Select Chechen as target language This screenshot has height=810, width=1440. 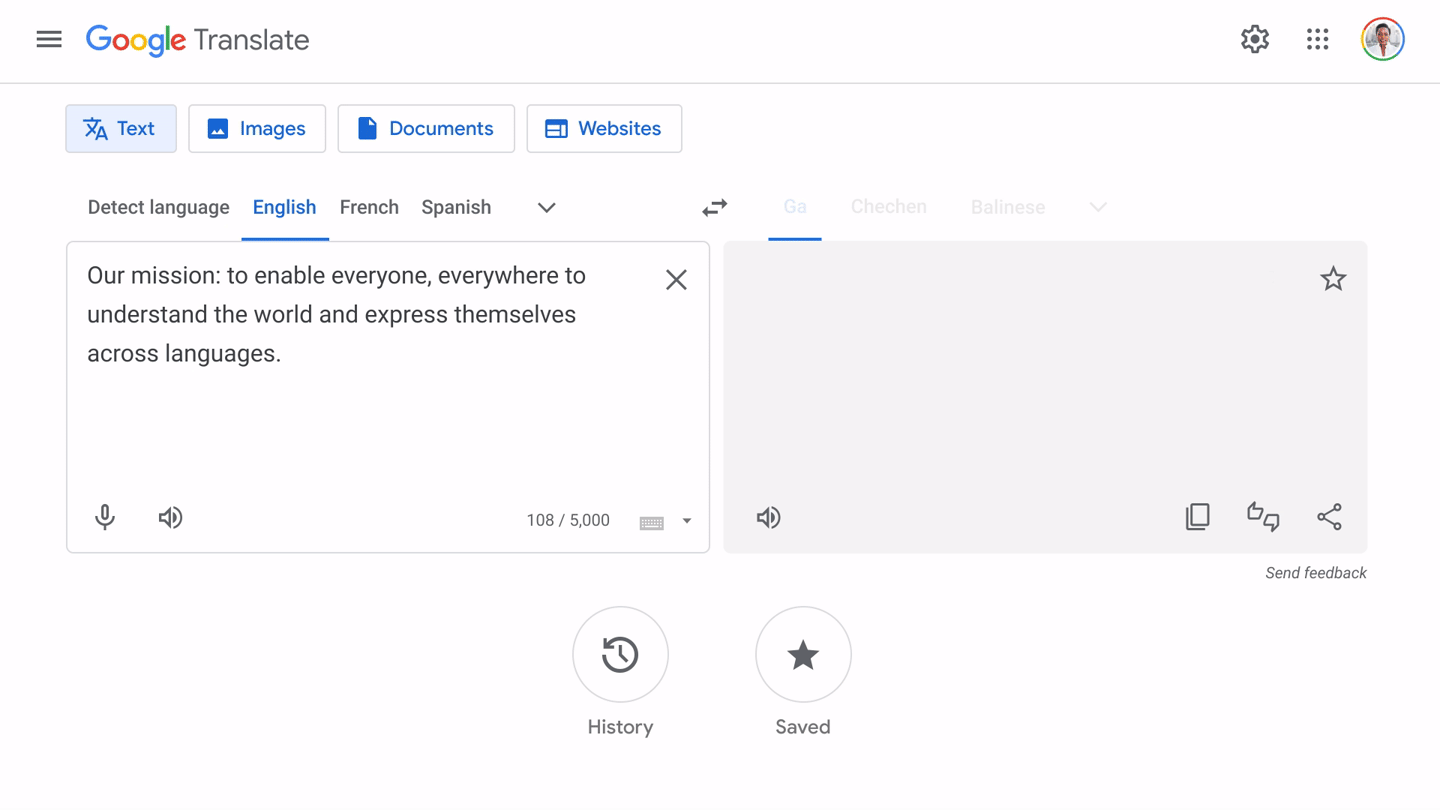coord(889,207)
